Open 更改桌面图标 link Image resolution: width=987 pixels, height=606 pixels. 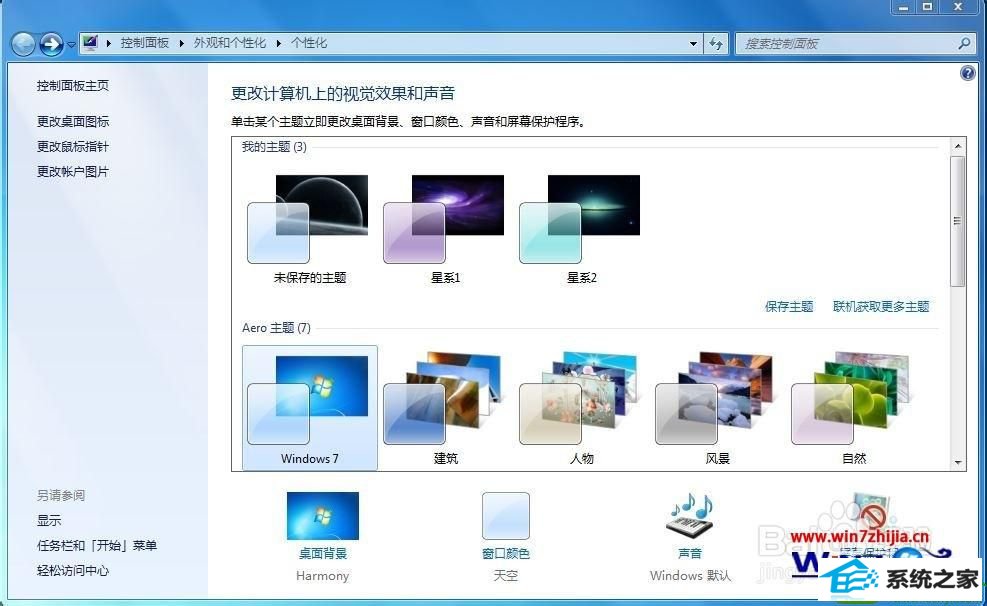pos(73,121)
